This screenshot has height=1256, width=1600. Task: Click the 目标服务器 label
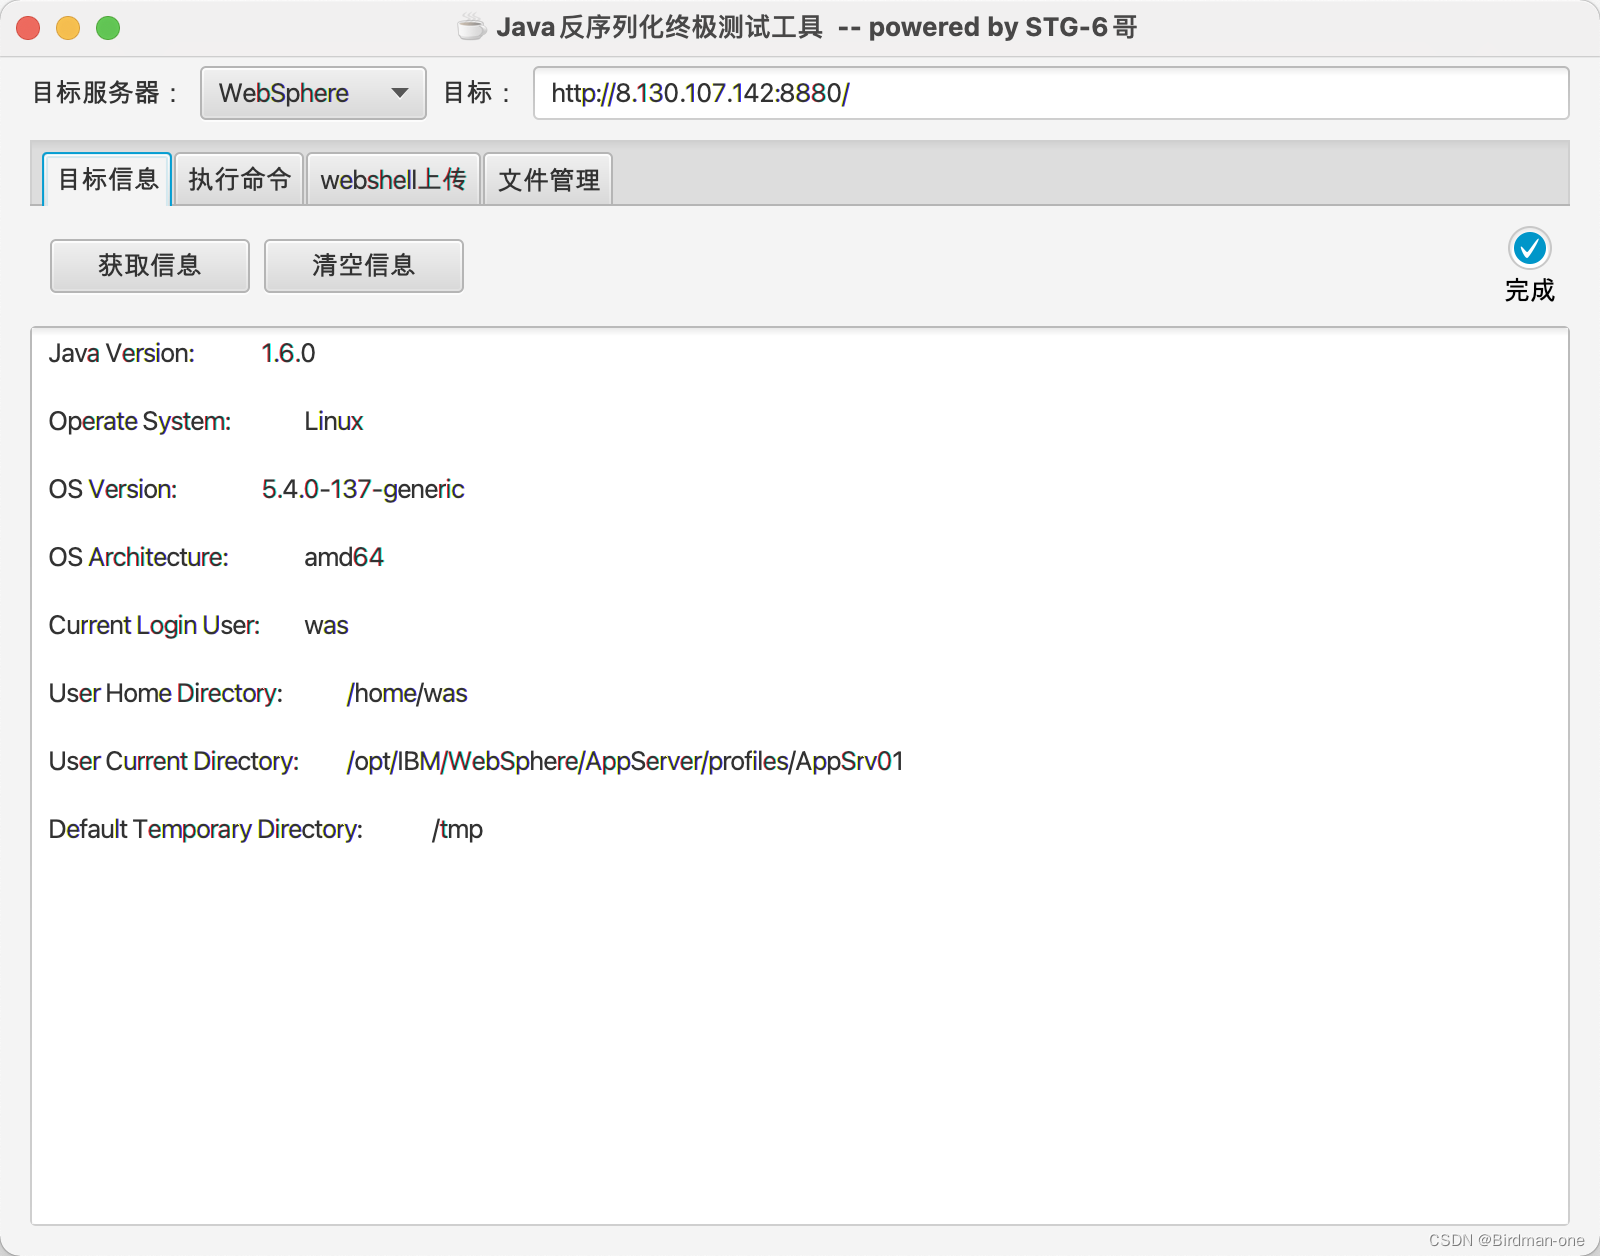106,93
